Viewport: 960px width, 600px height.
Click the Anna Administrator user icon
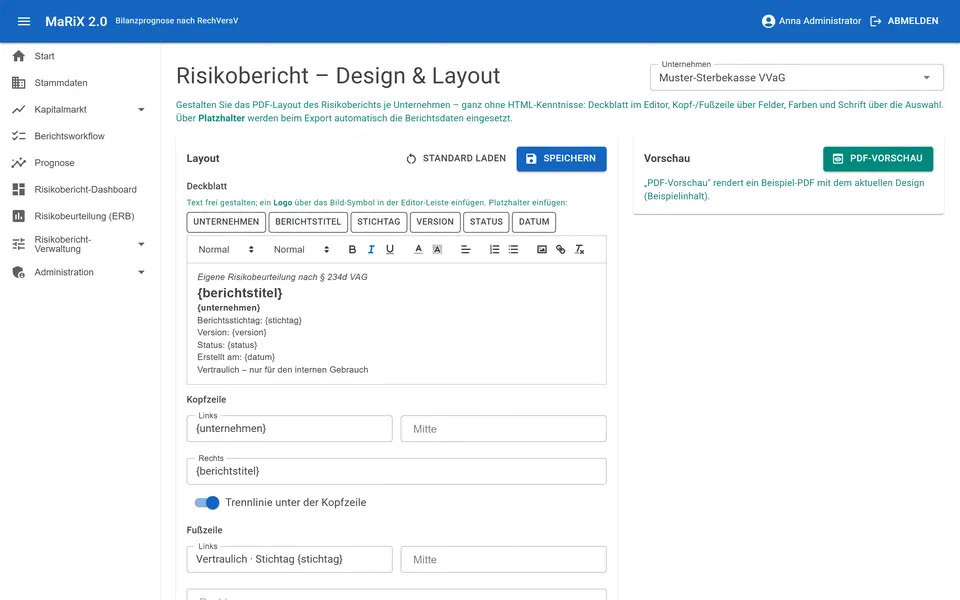[x=768, y=21]
